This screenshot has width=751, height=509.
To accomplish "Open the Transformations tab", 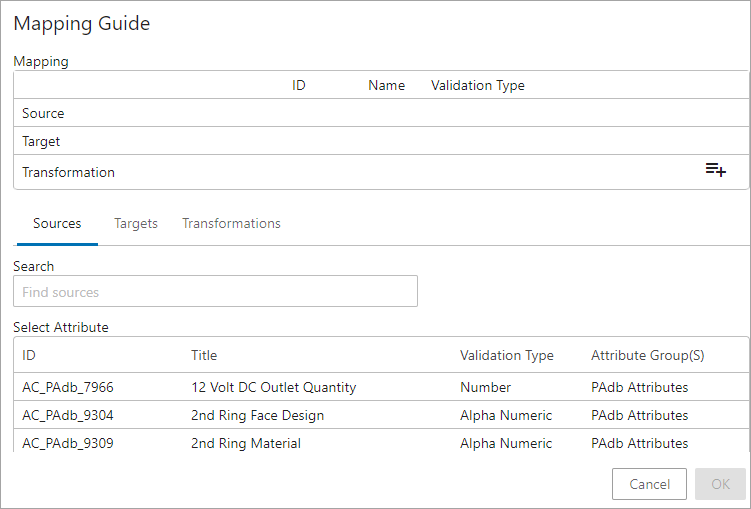I will 231,224.
